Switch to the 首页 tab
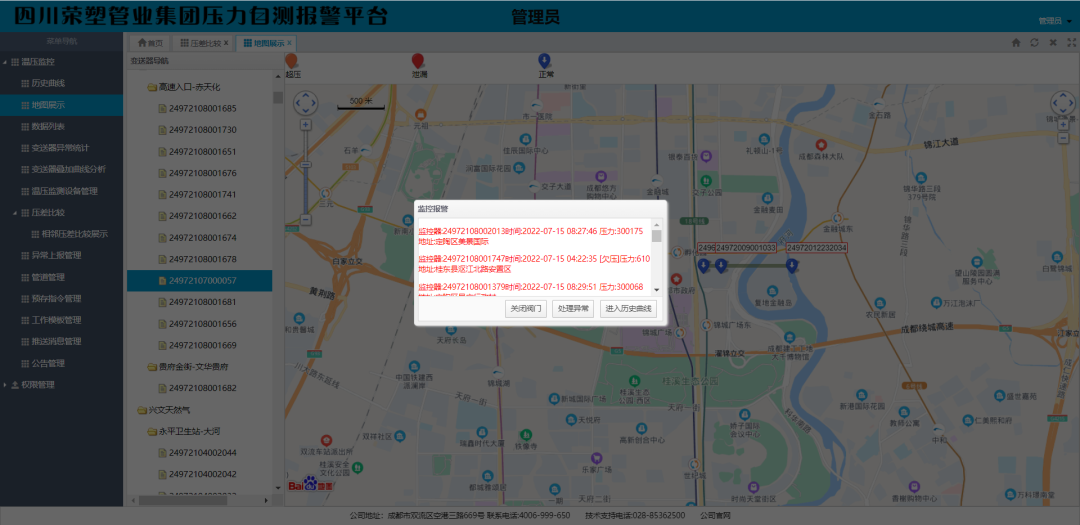Image resolution: width=1080 pixels, height=525 pixels. [148, 44]
